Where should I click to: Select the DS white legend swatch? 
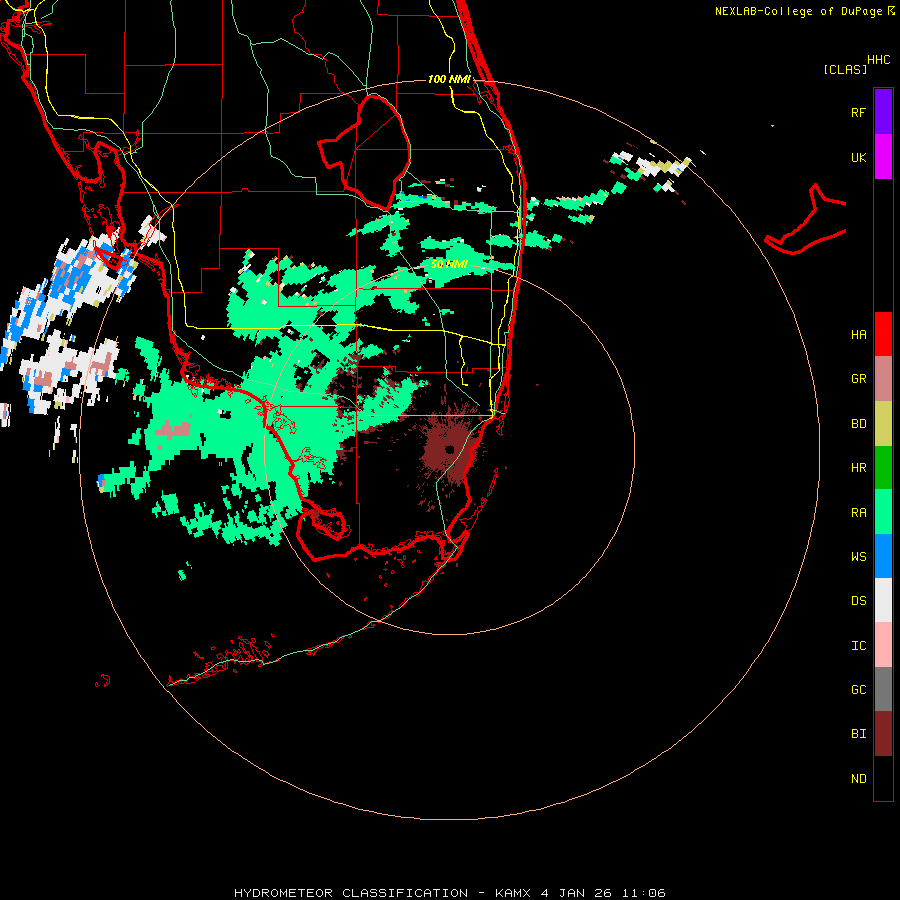coord(883,600)
